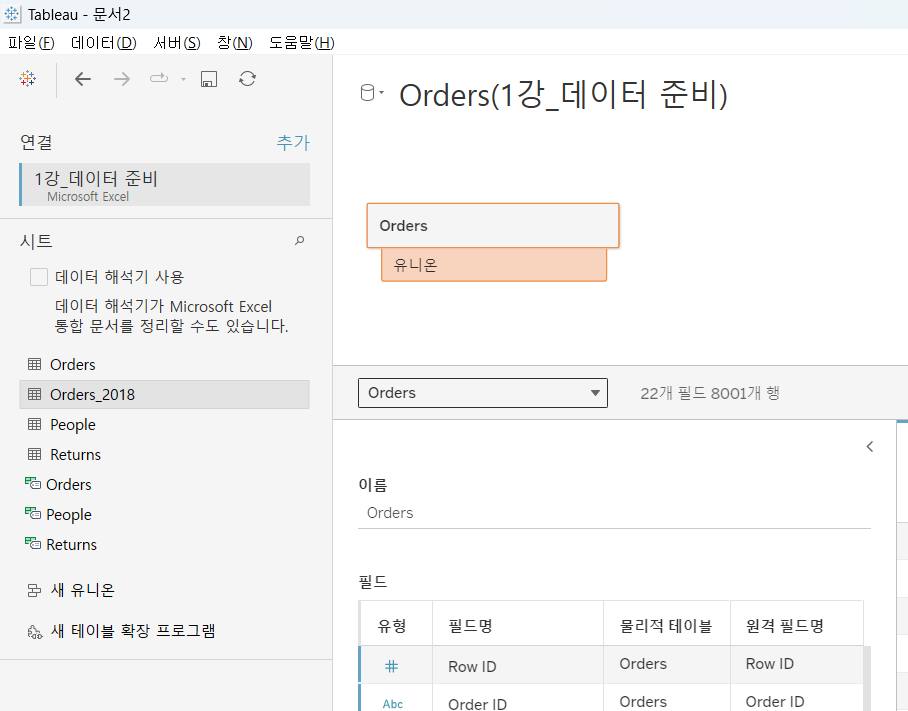Click Abc type icon for Order ID
The image size is (908, 711).
[x=393, y=704]
